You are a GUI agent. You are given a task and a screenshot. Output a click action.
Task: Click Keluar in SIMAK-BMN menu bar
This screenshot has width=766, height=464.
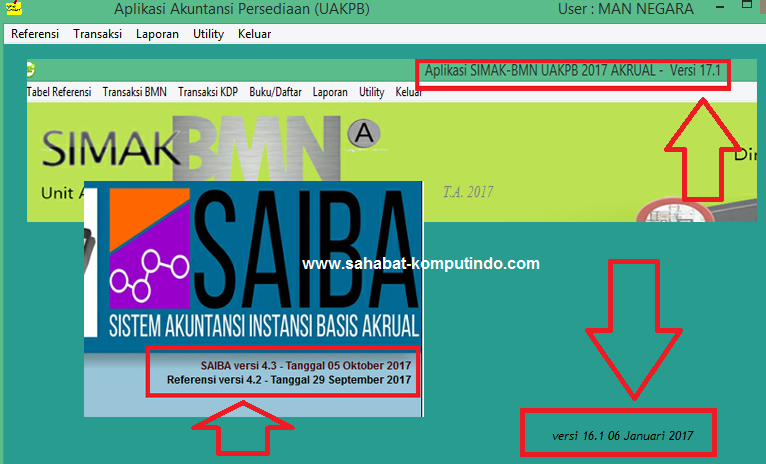(x=408, y=92)
